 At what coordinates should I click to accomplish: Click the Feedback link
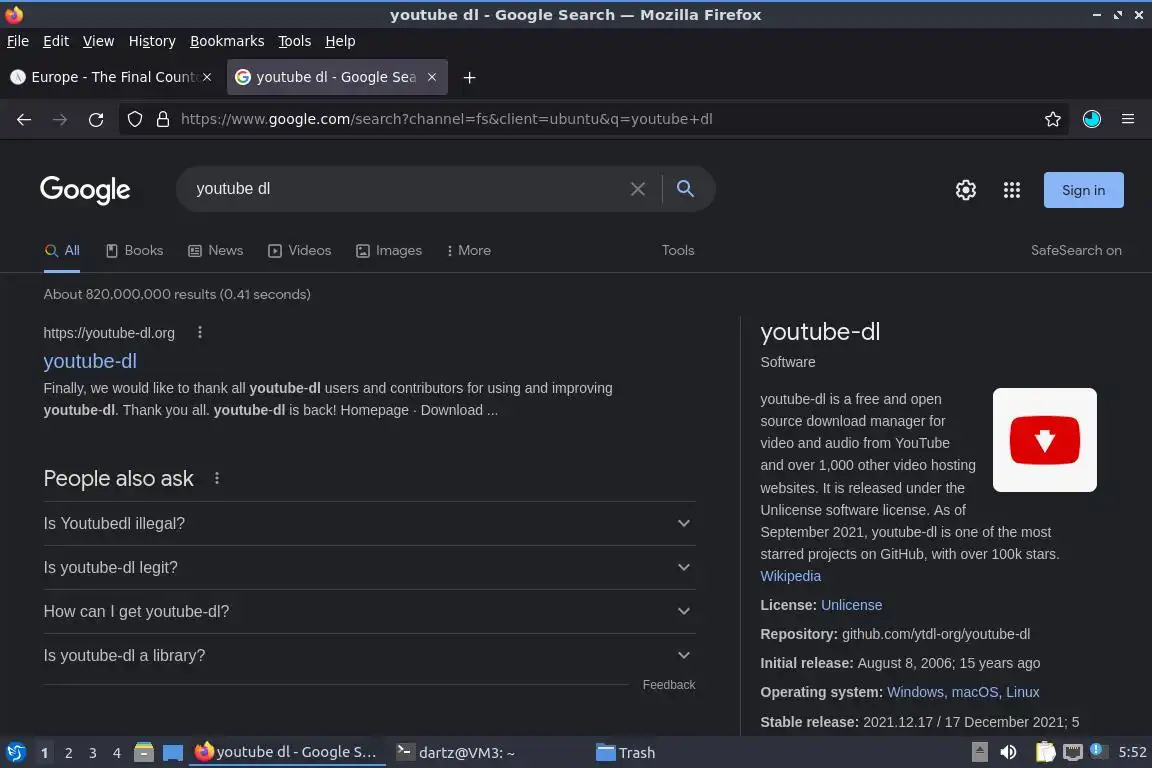[x=669, y=685]
